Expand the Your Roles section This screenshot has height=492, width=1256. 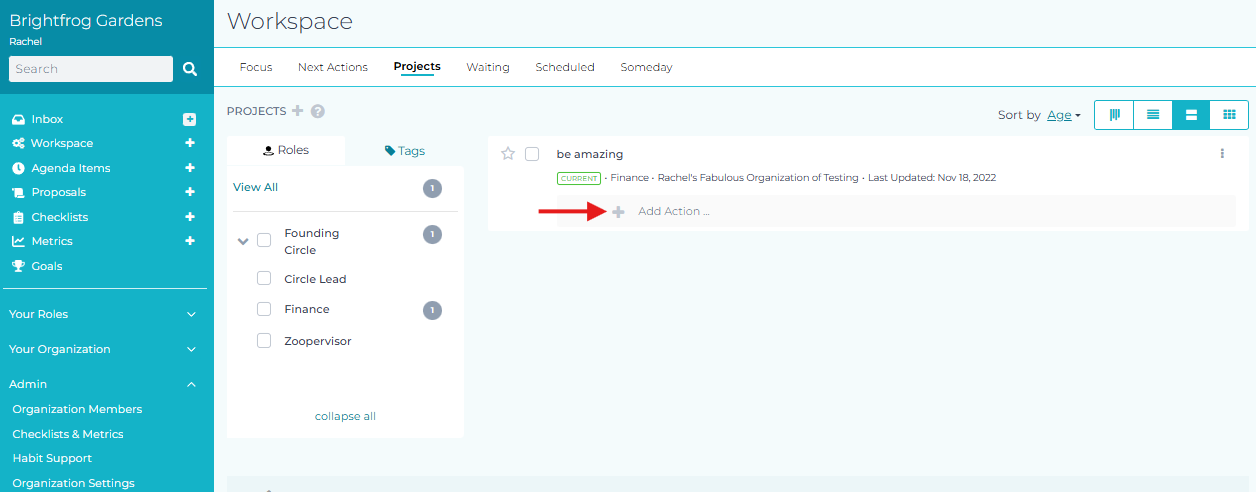[191, 314]
